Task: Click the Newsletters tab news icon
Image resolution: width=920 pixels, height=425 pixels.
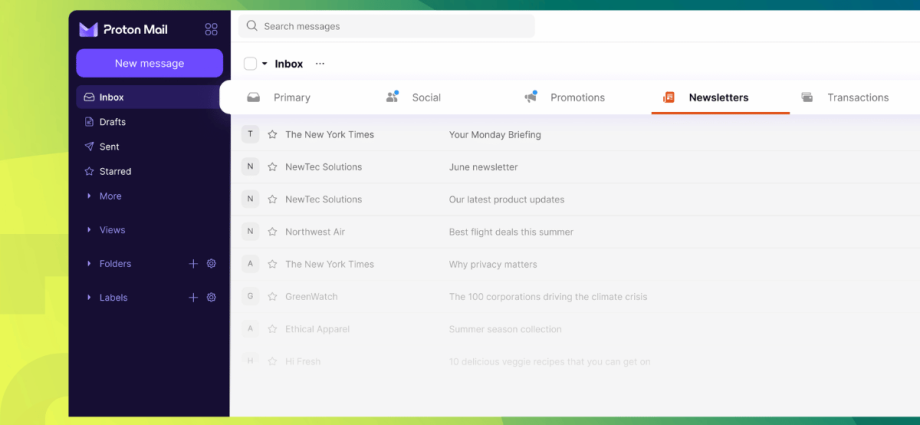Action: click(669, 97)
